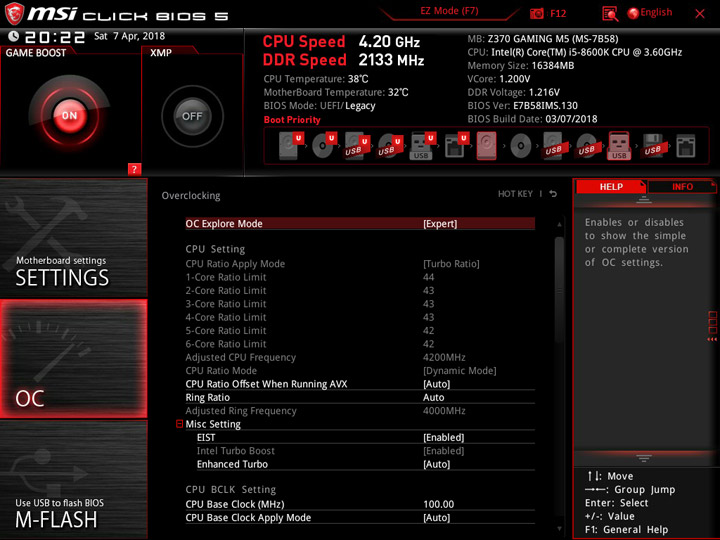720x540 pixels.
Task: Collapse the Misc Setting group
Action: click(180, 424)
